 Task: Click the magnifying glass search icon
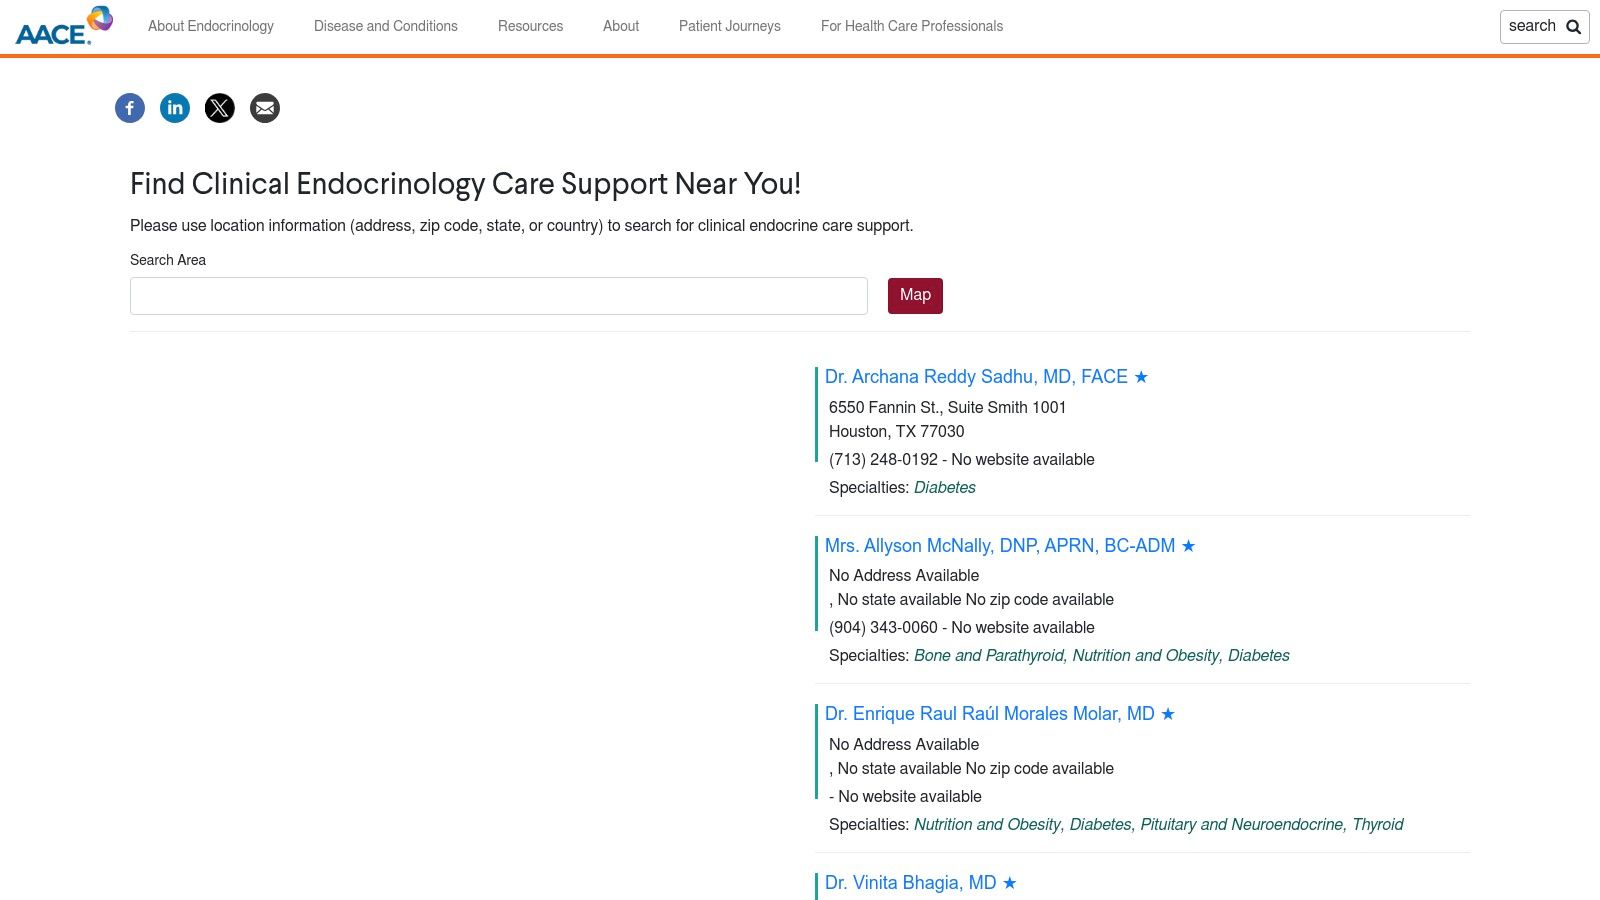[1573, 27]
